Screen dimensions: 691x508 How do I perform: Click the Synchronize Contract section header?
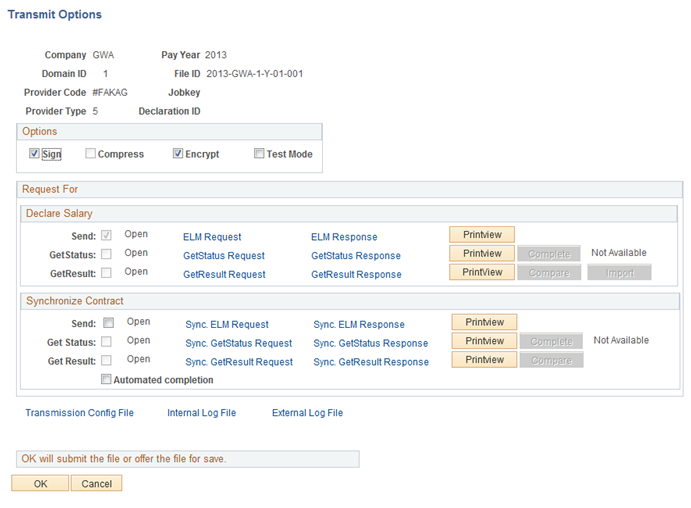click(350, 301)
